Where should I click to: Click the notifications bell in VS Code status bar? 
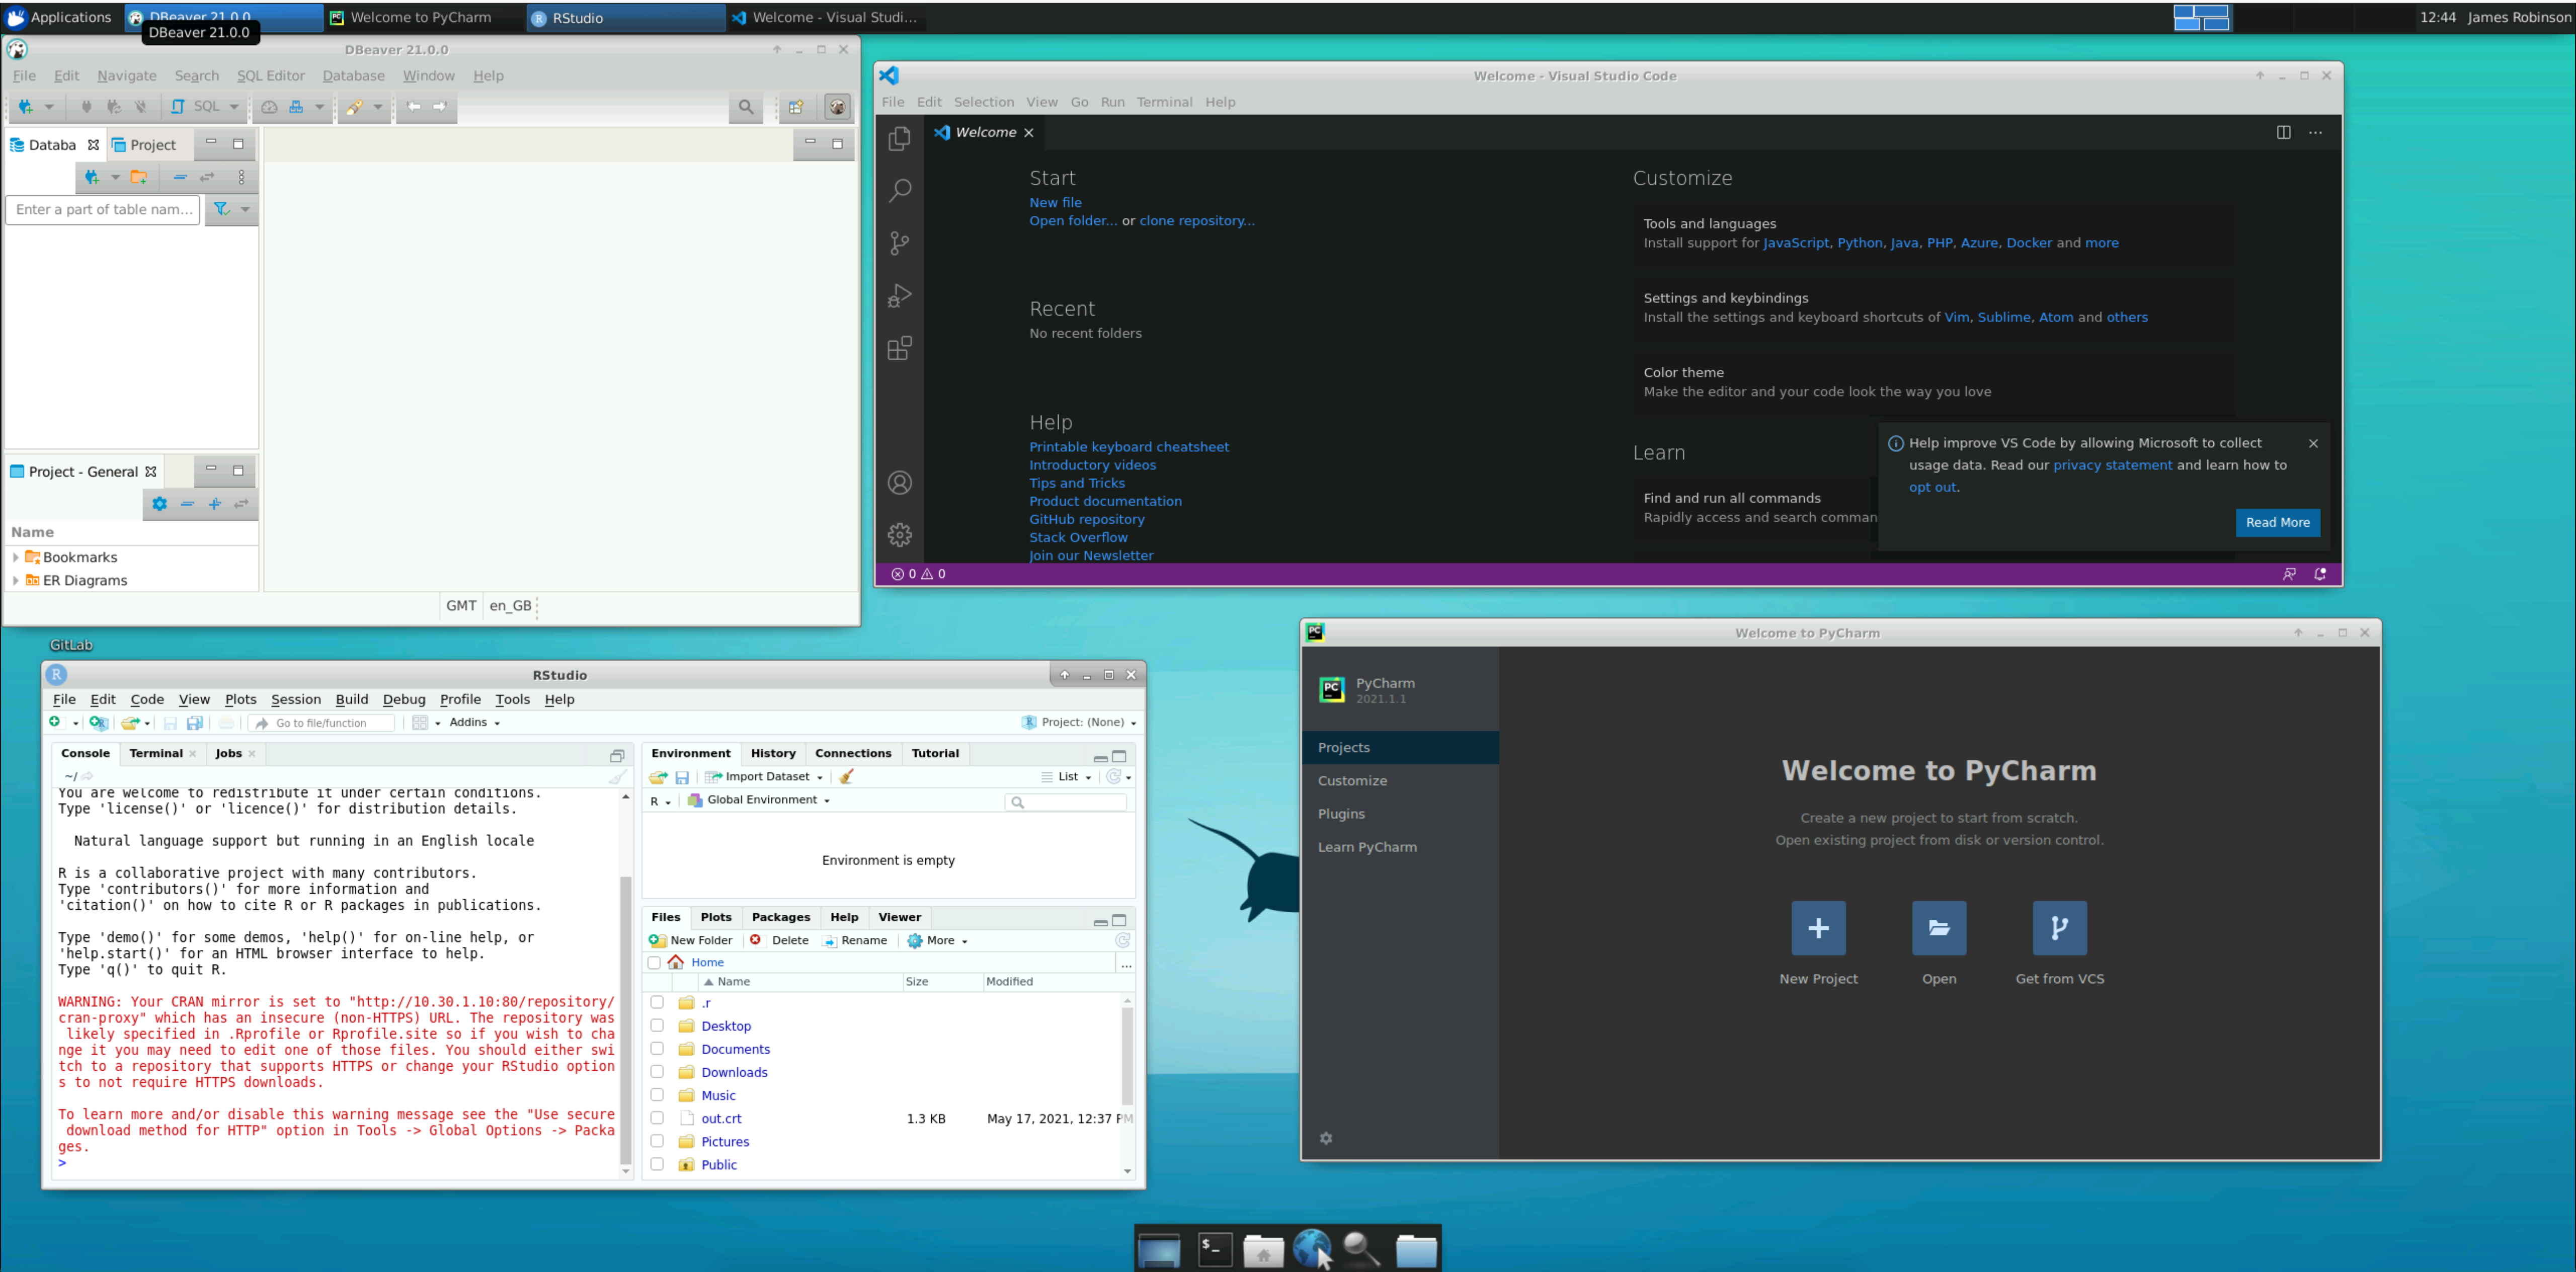pyautogui.click(x=2320, y=574)
